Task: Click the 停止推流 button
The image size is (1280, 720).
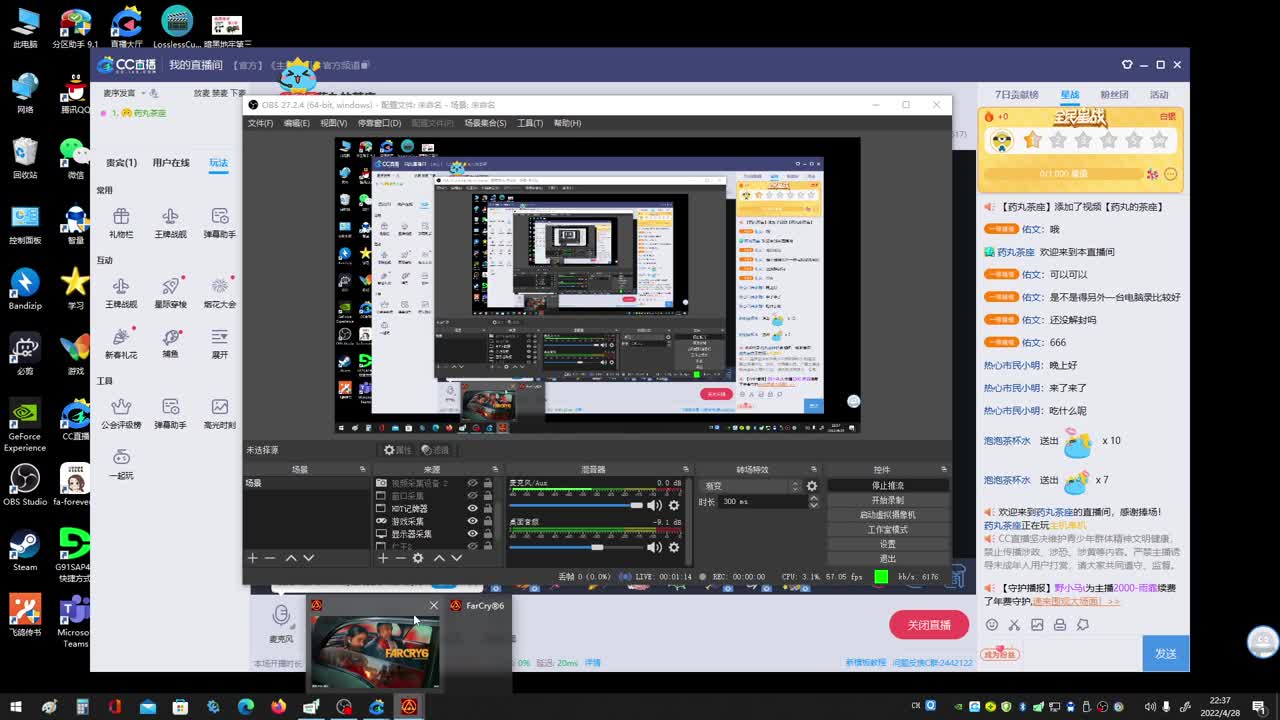Action: (886, 486)
